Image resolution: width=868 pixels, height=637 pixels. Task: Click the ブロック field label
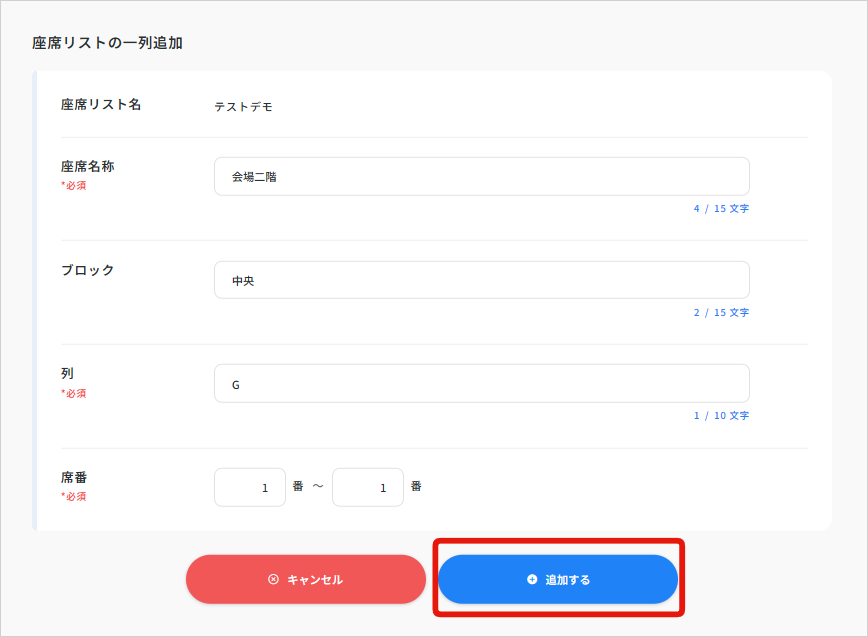pyautogui.click(x=88, y=270)
